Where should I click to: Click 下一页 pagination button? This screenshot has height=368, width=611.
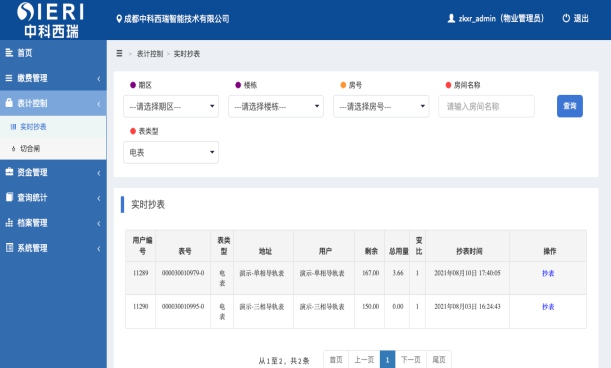coord(411,359)
